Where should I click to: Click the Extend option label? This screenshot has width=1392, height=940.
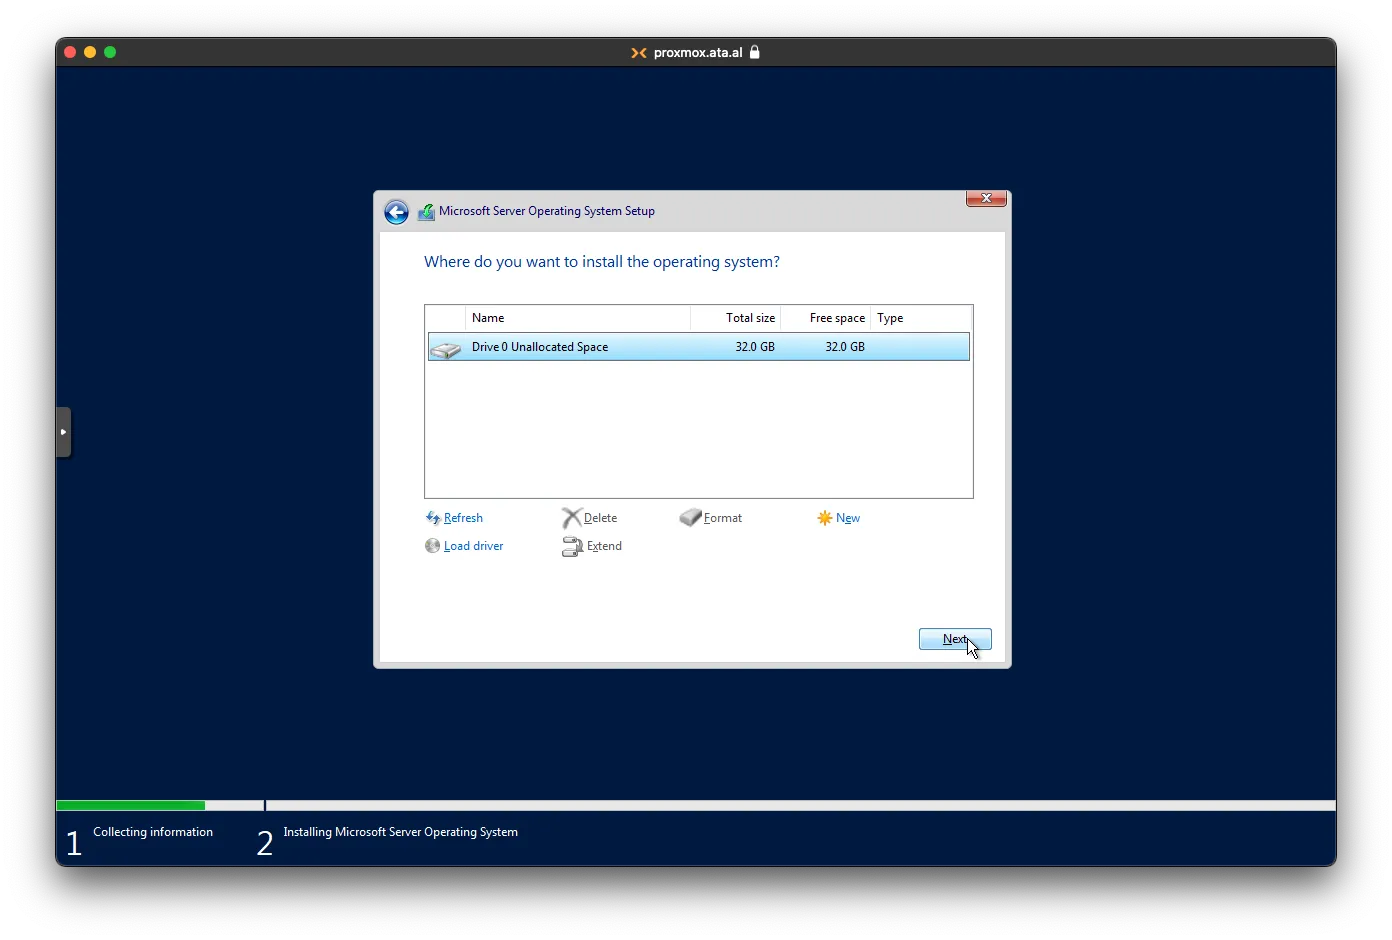[604, 546]
